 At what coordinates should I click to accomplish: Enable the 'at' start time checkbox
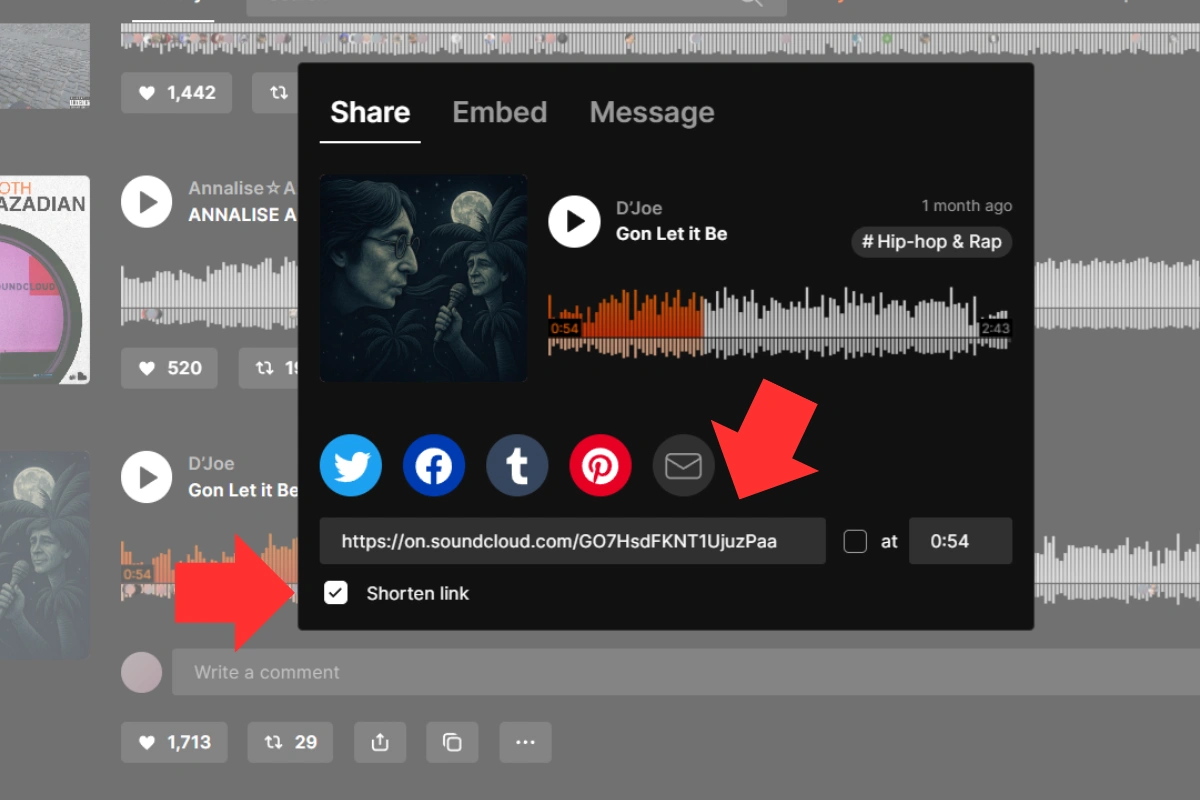click(x=855, y=541)
